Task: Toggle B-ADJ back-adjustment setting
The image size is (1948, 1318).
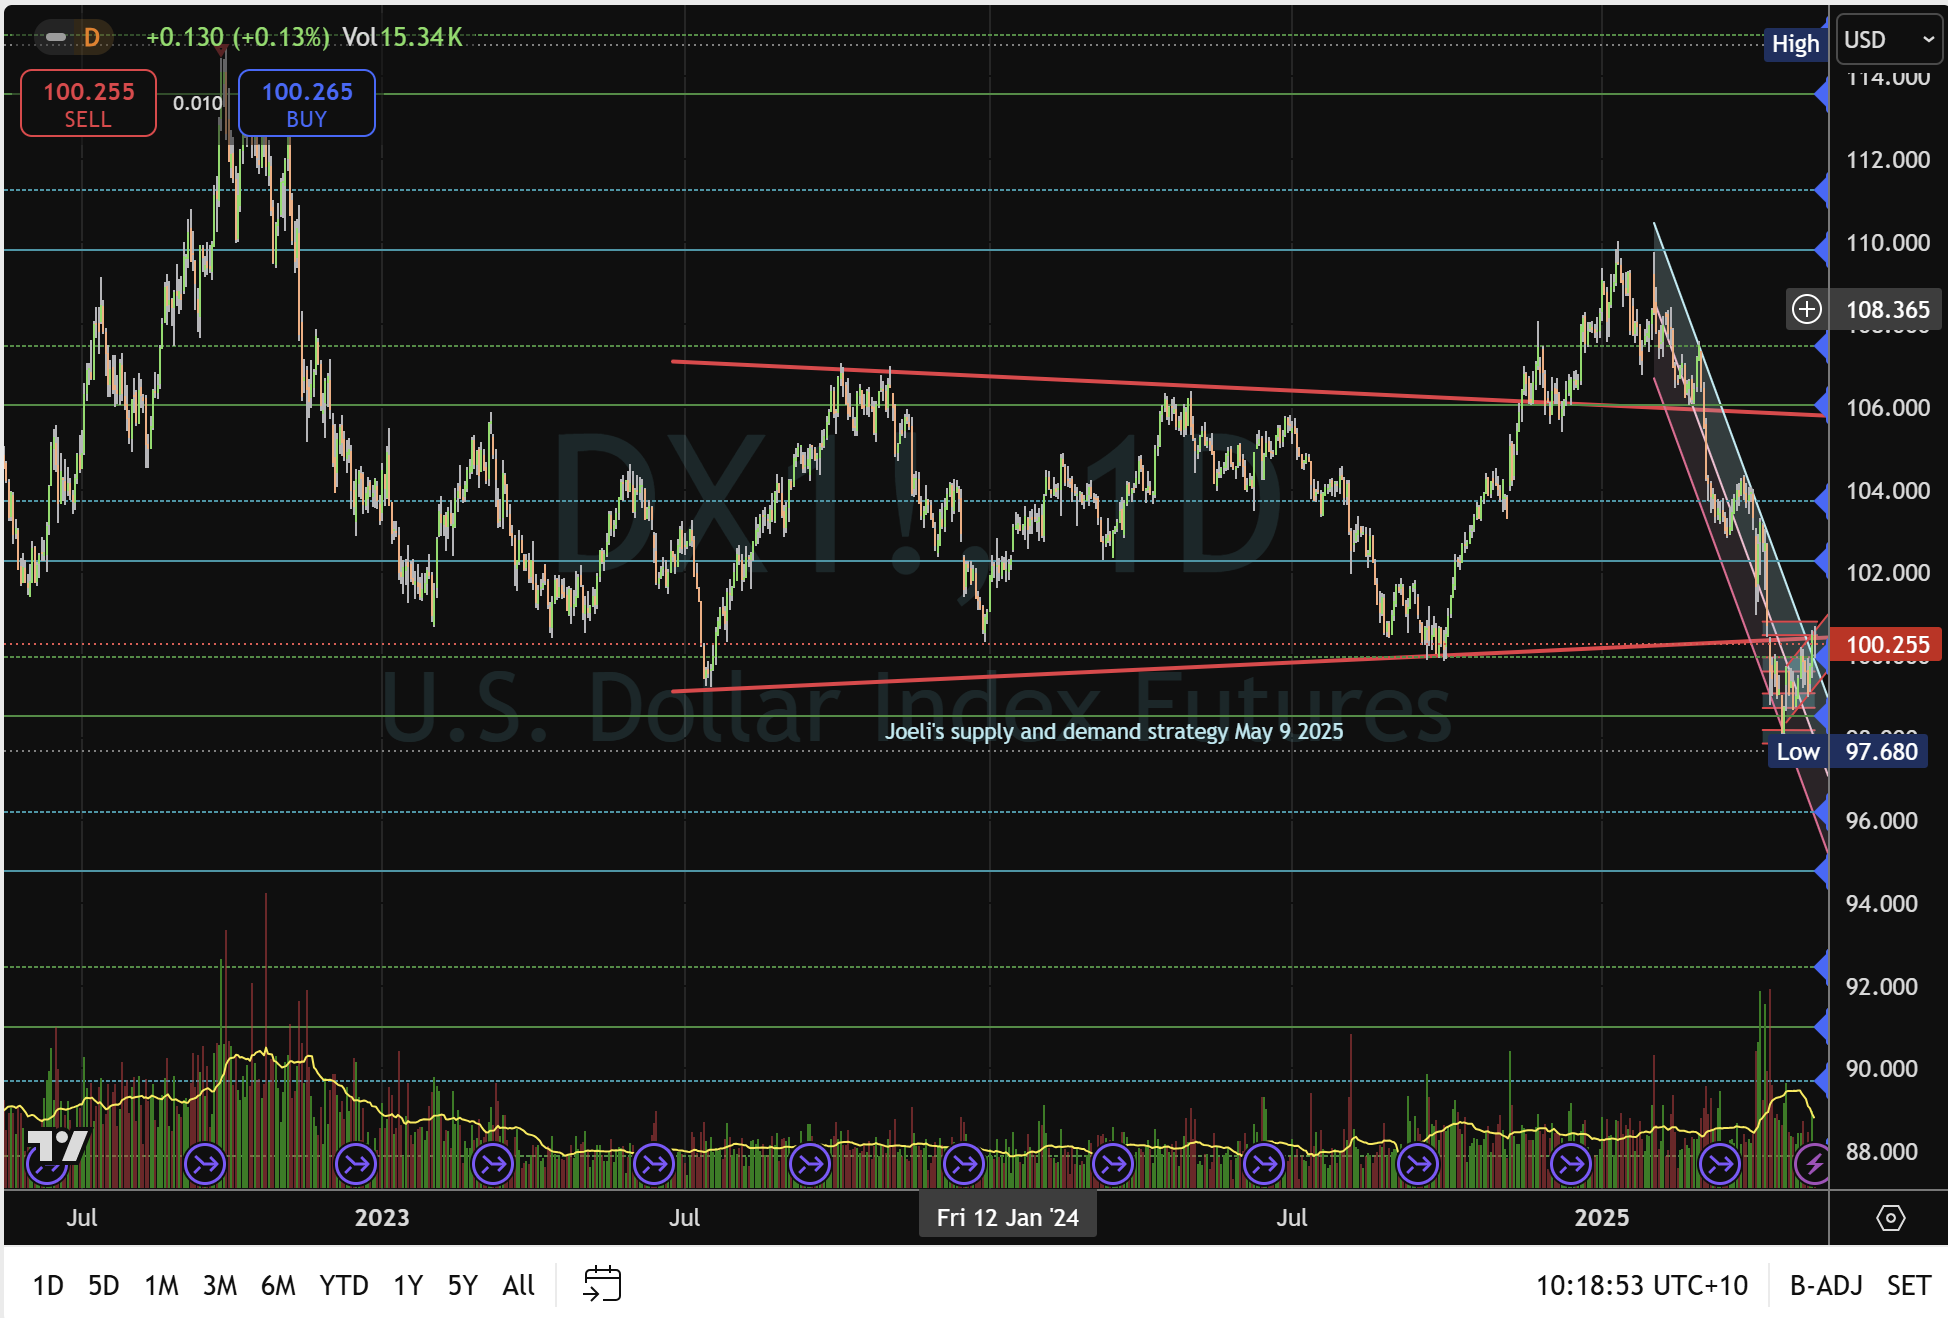Action: (x=1825, y=1285)
